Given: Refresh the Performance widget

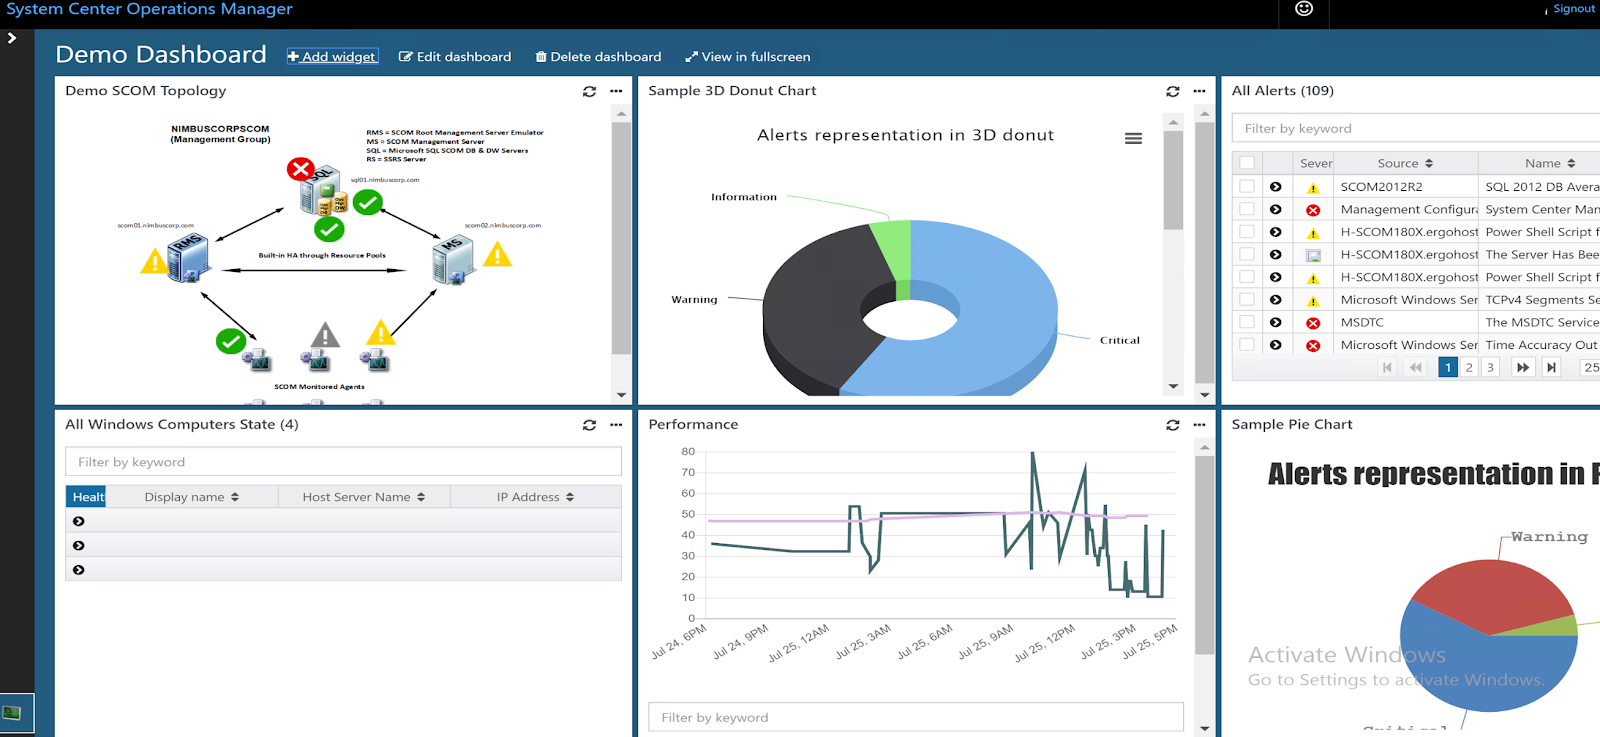Looking at the screenshot, I should click(1172, 425).
